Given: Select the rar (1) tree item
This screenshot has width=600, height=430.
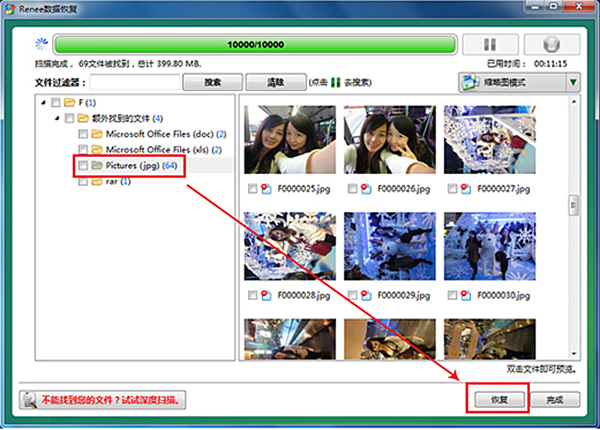Looking at the screenshot, I should click(x=118, y=181).
